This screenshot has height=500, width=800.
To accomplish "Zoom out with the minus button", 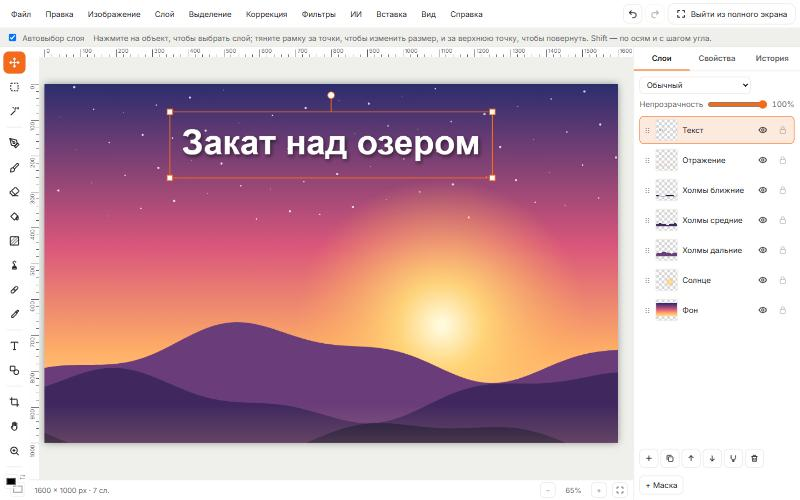I will click(x=547, y=490).
